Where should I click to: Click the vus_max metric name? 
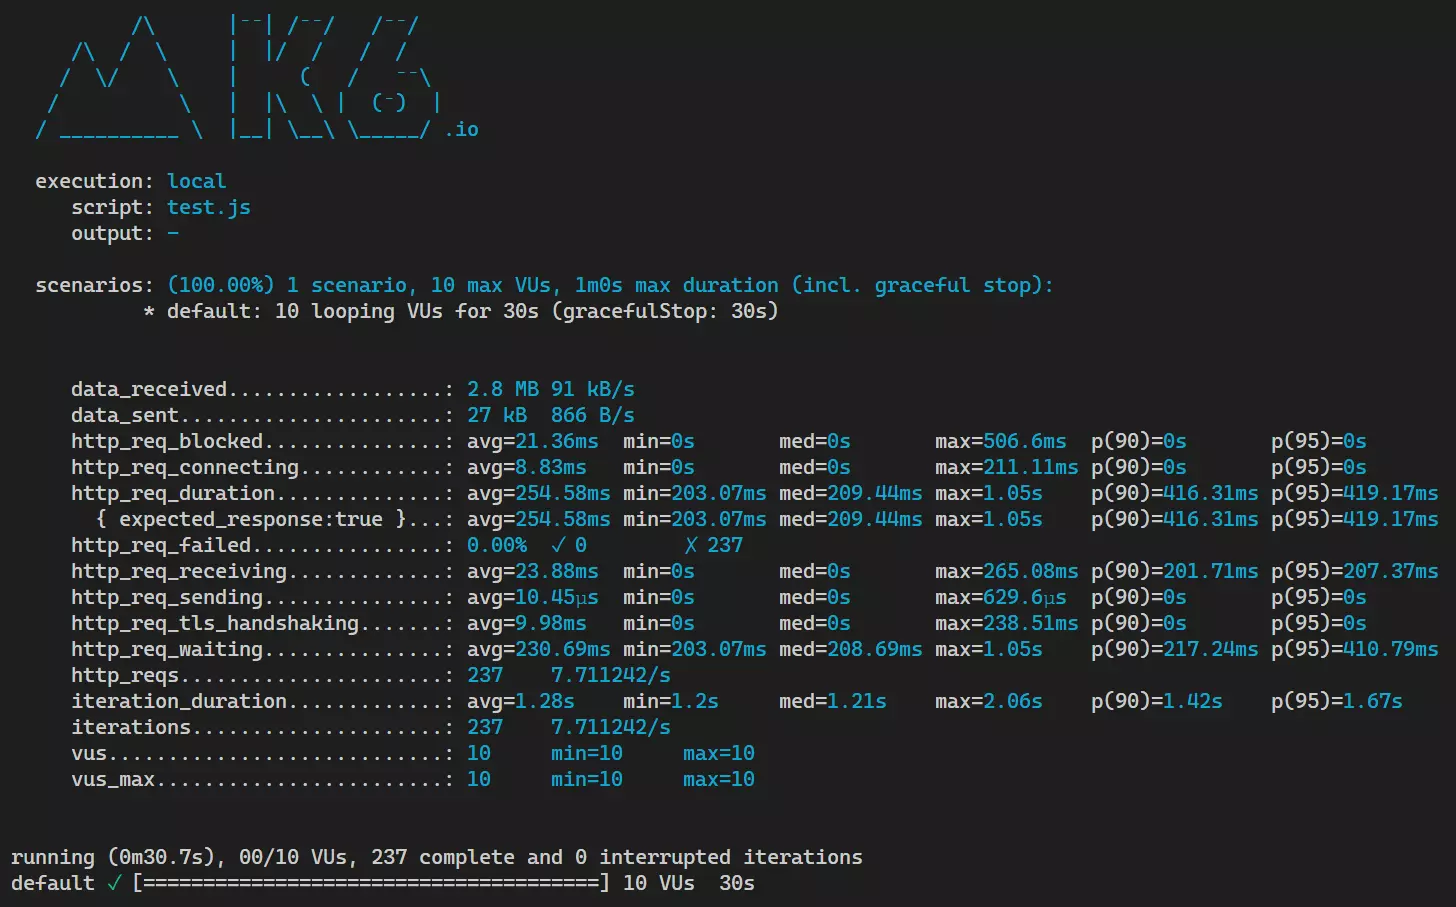(113, 779)
